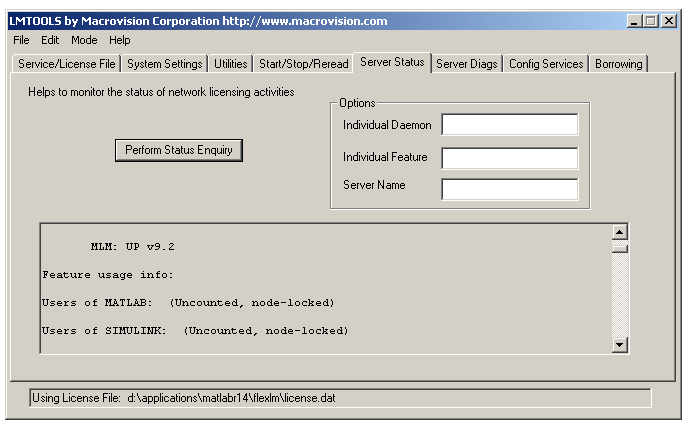Minimize the LMTOOLS window
691x426 pixels.
click(634, 21)
